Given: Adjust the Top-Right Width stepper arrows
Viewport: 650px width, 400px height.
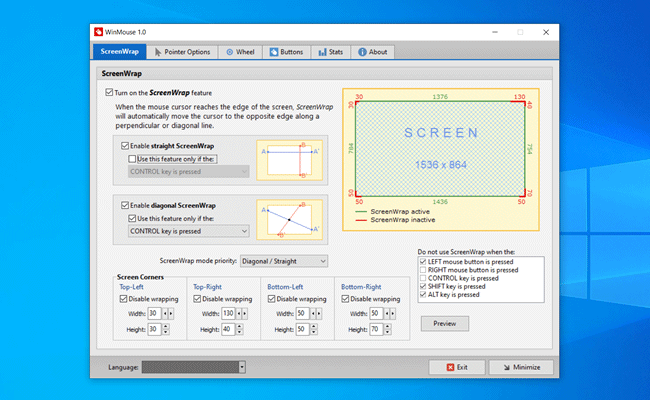Looking at the screenshot, I should 242,314.
